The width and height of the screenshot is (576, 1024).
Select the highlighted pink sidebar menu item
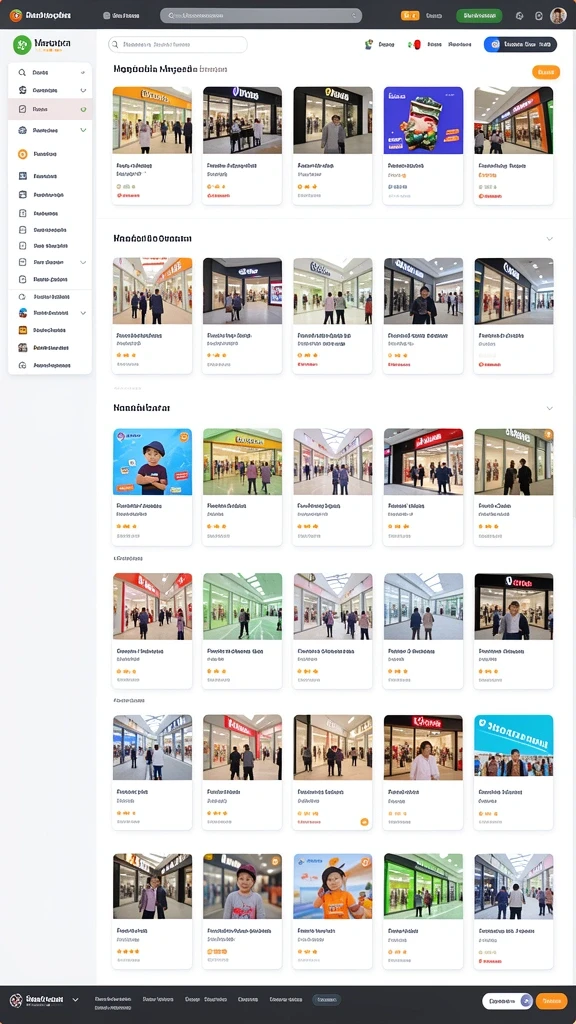point(50,109)
